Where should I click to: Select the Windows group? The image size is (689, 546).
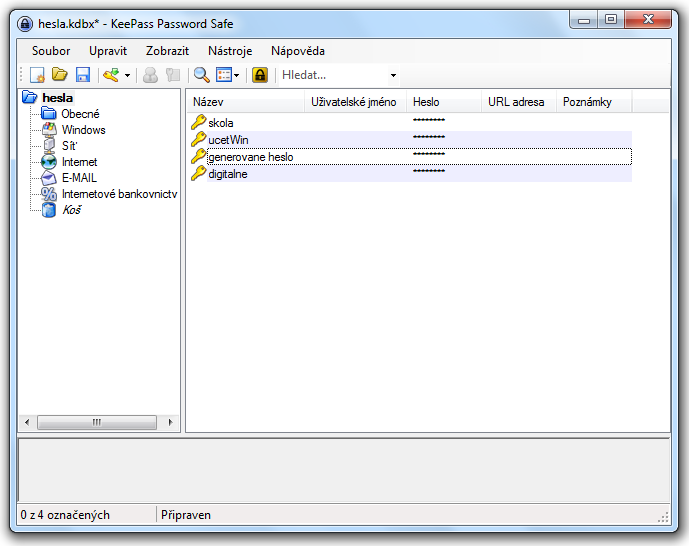[x=83, y=130]
